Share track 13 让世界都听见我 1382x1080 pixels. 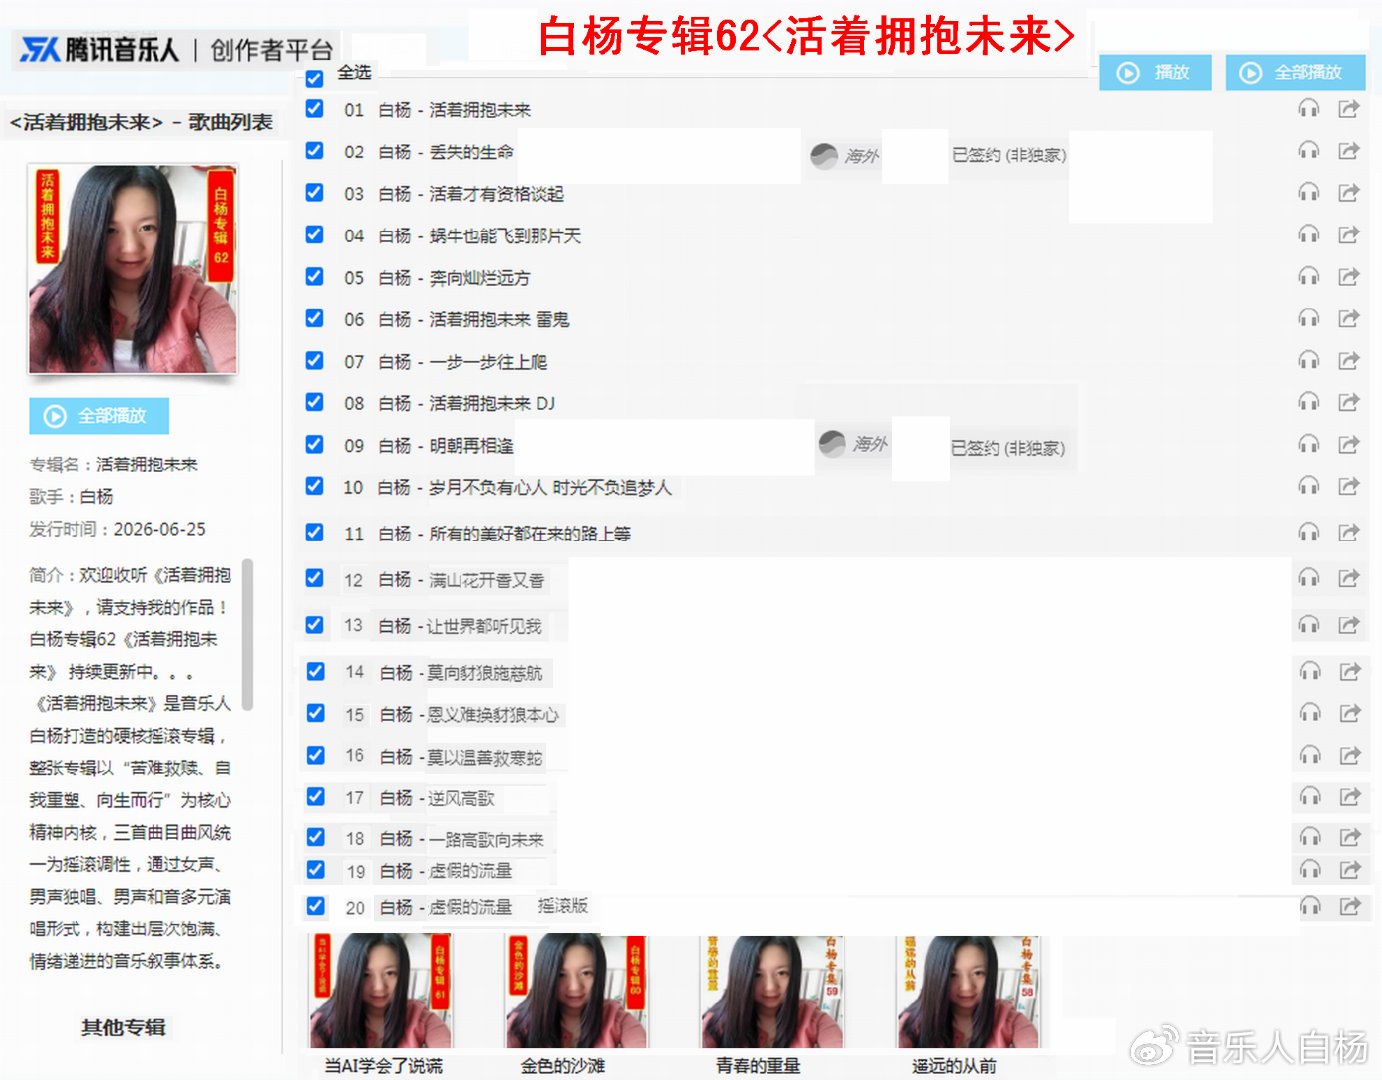(x=1349, y=625)
